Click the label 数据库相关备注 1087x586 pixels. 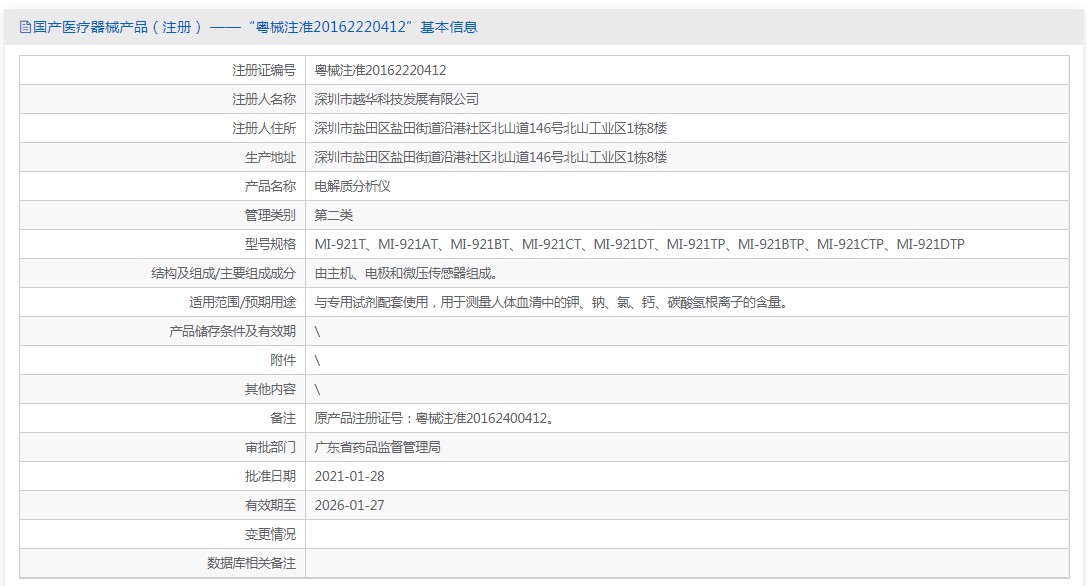tap(251, 563)
